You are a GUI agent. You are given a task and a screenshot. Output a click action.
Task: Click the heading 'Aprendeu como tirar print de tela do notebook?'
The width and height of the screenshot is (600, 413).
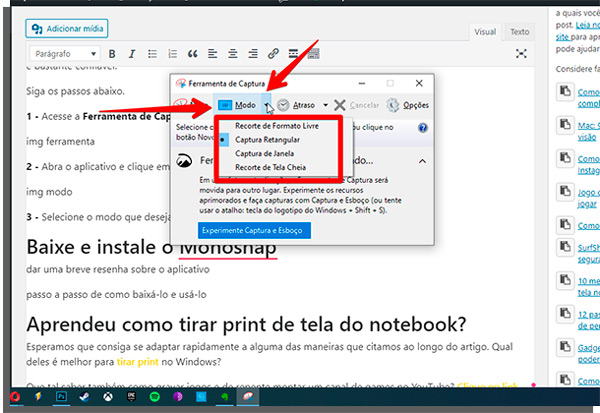(246, 325)
